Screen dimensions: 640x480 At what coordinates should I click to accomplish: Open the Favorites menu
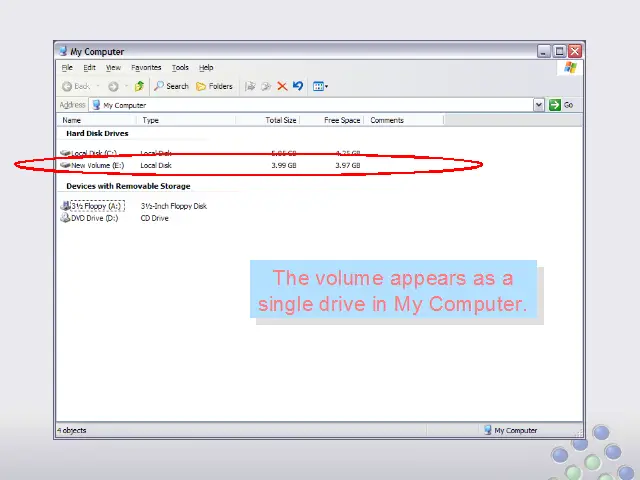click(146, 68)
